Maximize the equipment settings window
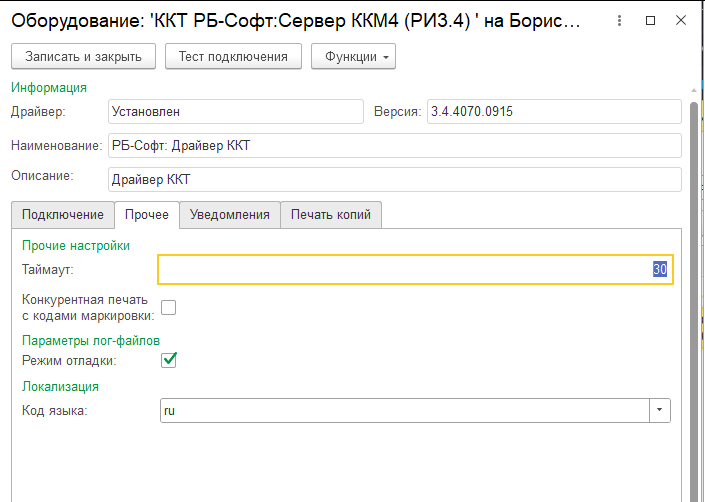 pyautogui.click(x=650, y=21)
